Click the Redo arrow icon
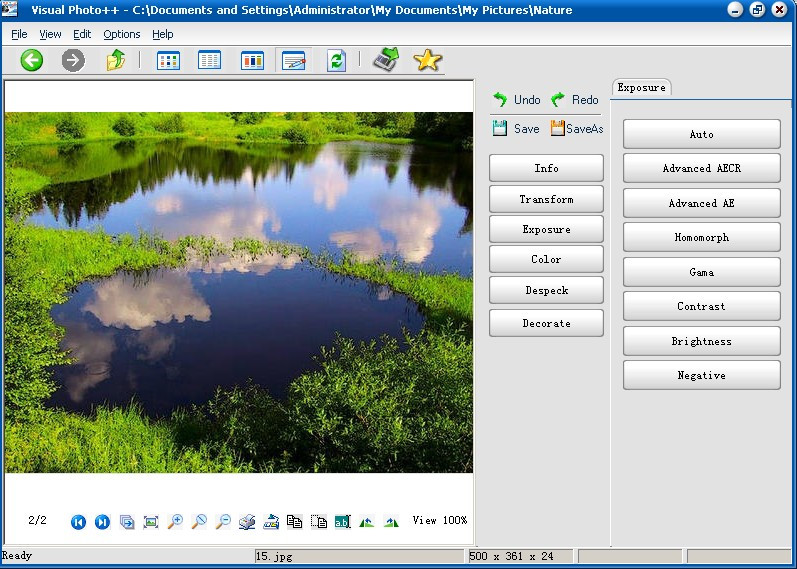Viewport: 797px width, 569px height. 558,100
